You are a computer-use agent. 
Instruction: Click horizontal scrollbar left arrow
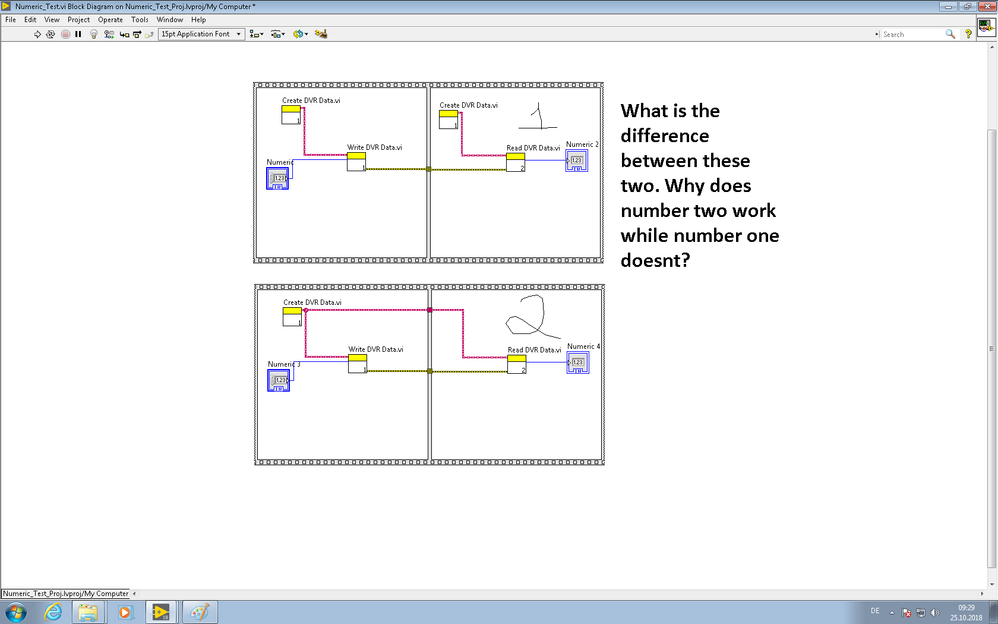(x=134, y=593)
